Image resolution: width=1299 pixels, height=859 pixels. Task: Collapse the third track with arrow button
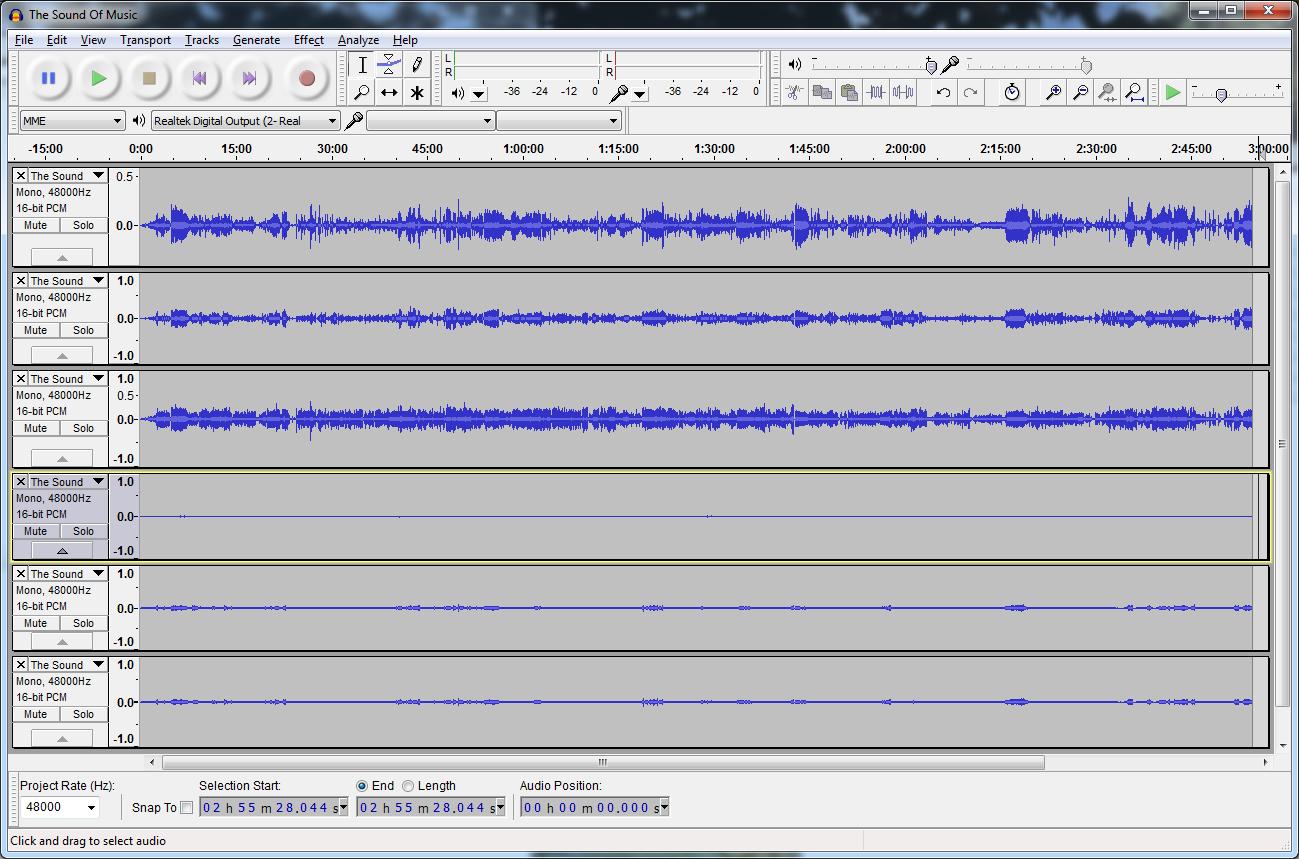point(62,459)
